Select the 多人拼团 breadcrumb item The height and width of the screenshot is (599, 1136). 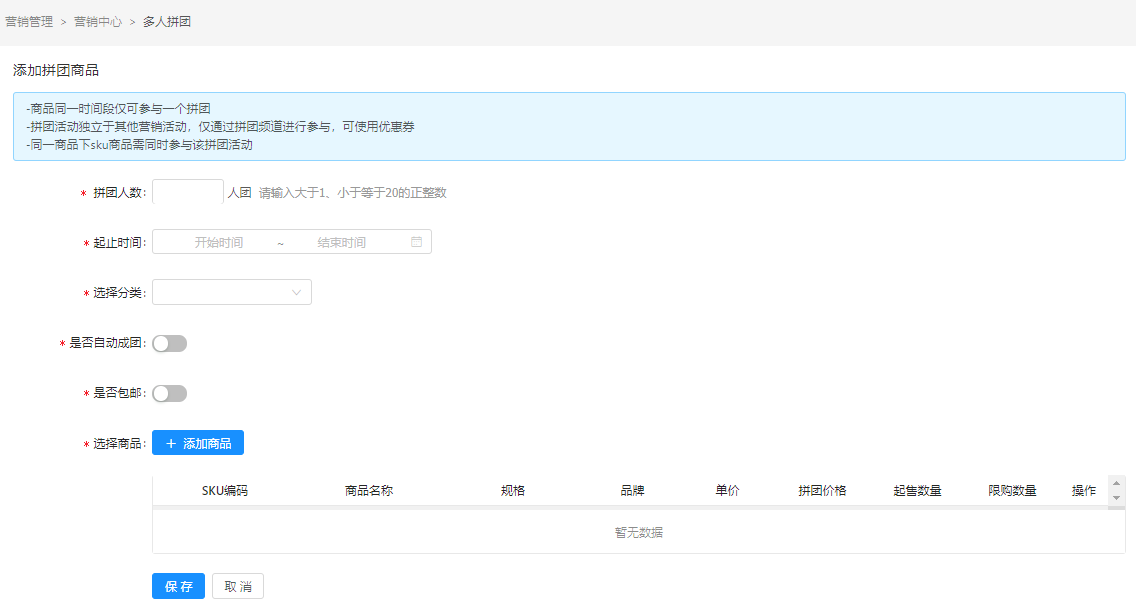point(167,21)
